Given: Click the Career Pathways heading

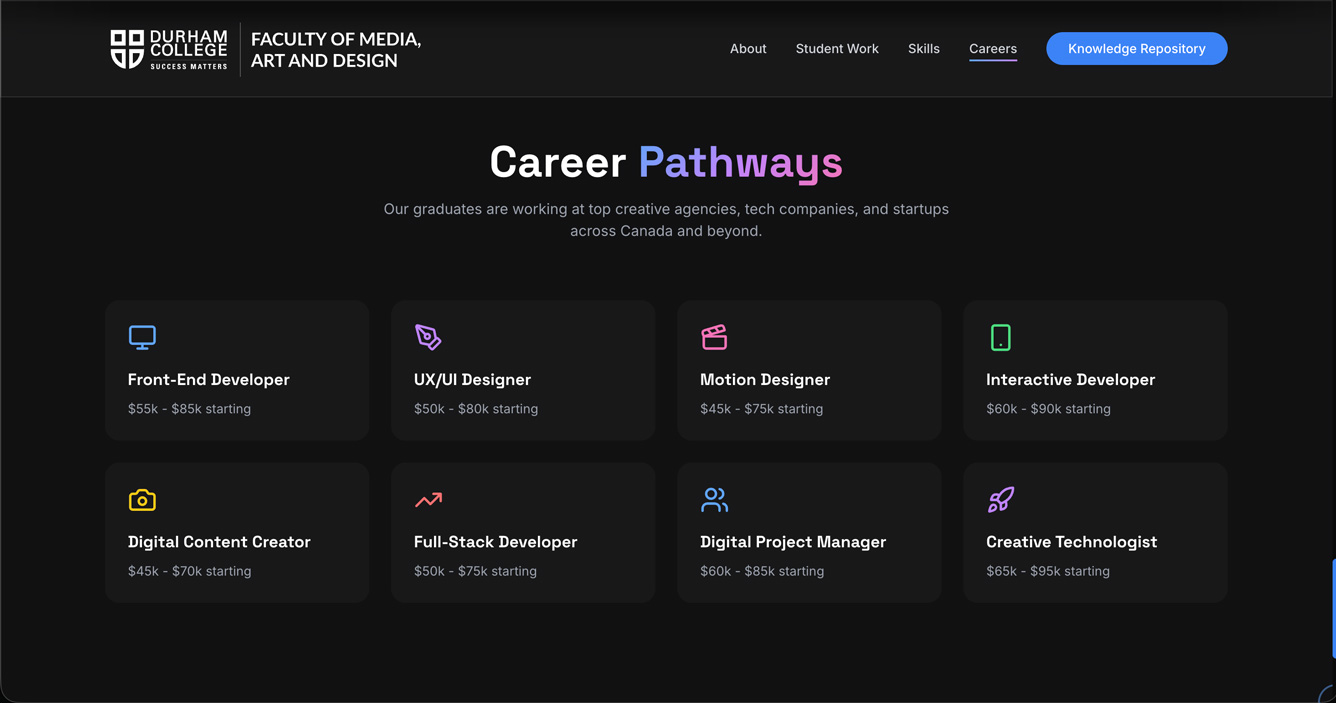Looking at the screenshot, I should (666, 162).
